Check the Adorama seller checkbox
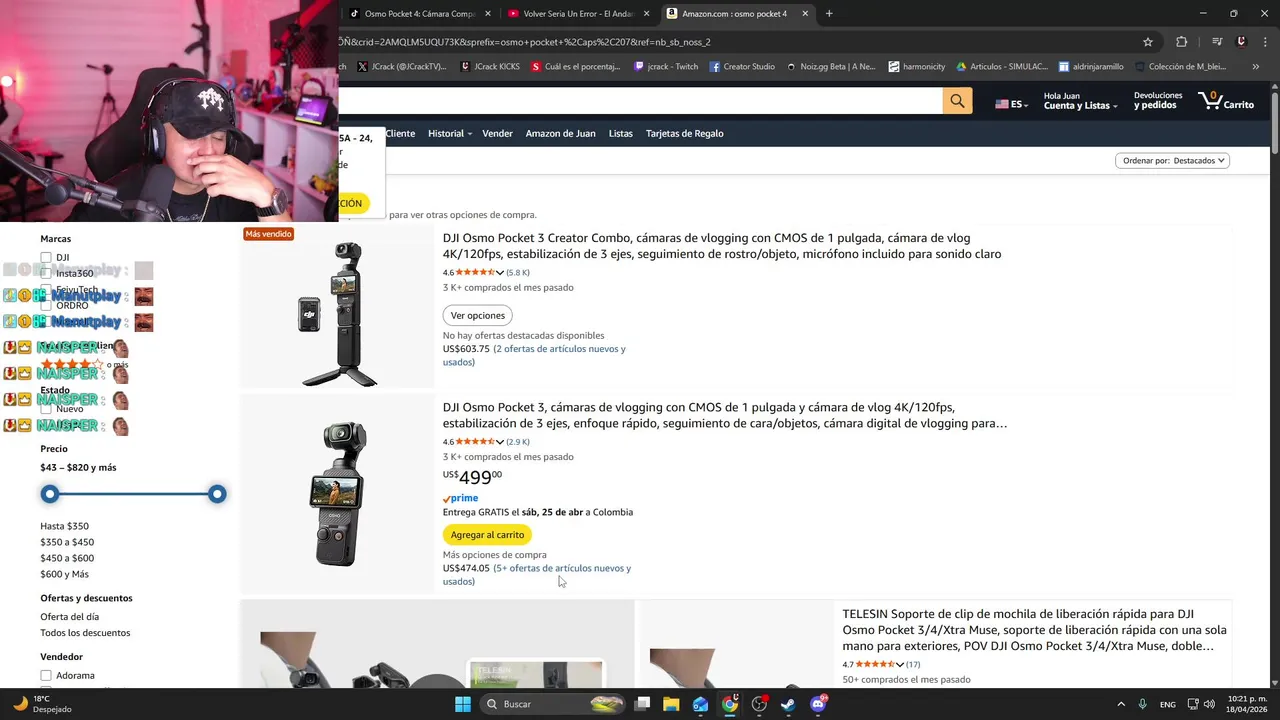Image resolution: width=1280 pixels, height=720 pixels. (46, 675)
